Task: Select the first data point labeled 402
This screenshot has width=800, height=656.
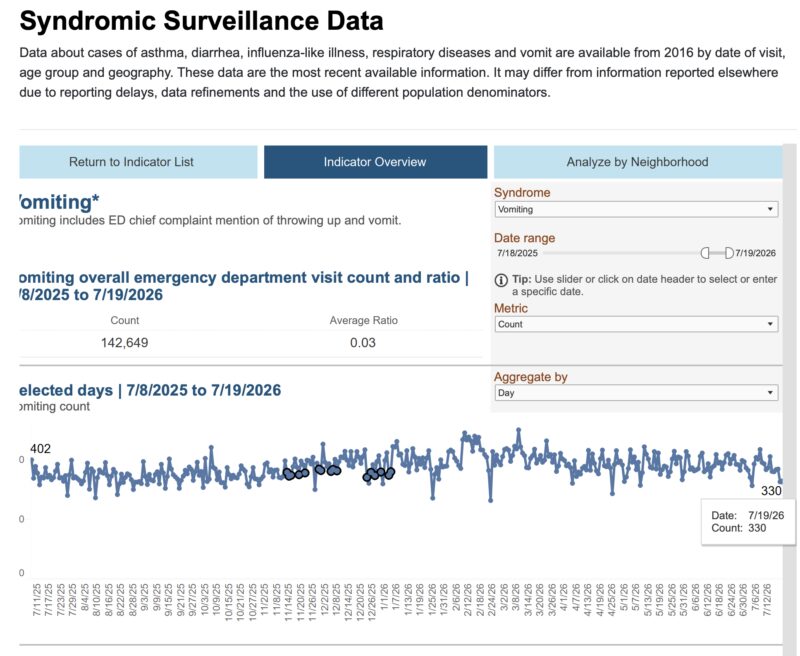Action: [x=32, y=460]
